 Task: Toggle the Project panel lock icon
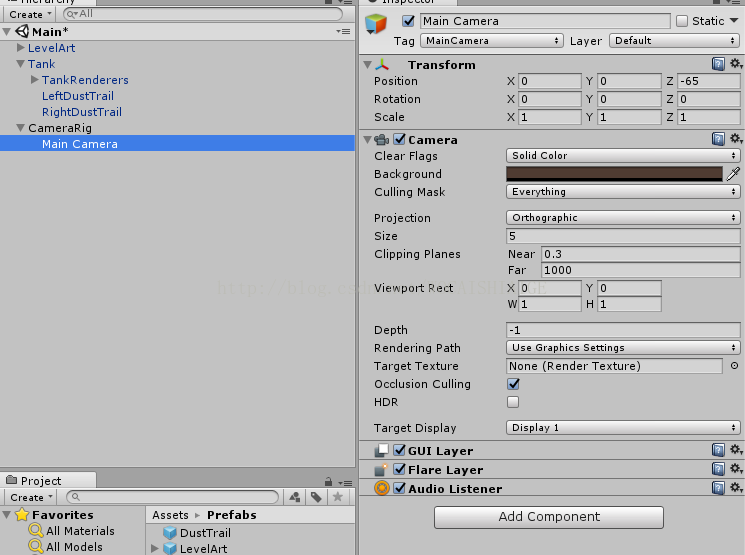[328, 481]
